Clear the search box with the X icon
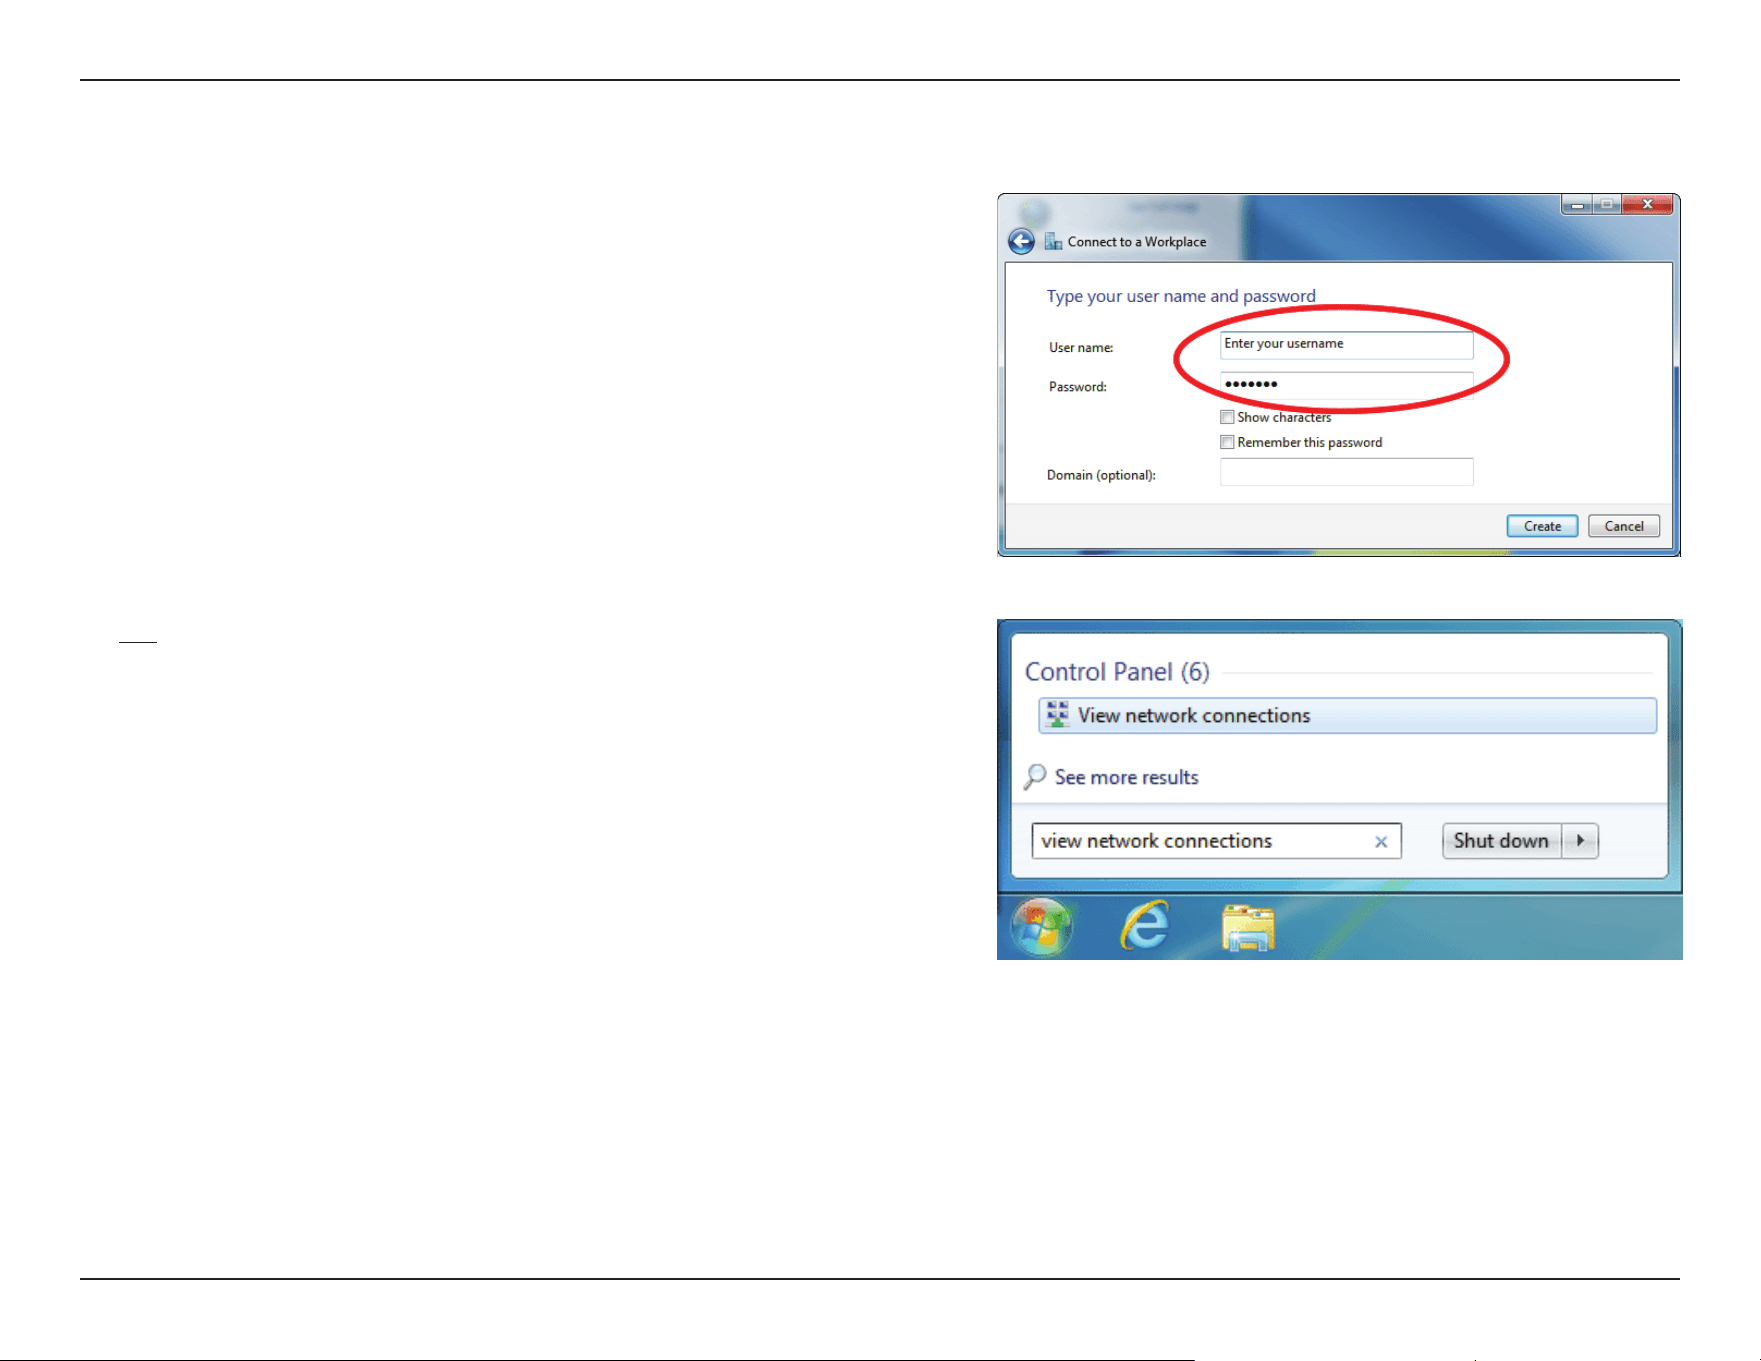This screenshot has height=1361, width=1761. [1381, 842]
